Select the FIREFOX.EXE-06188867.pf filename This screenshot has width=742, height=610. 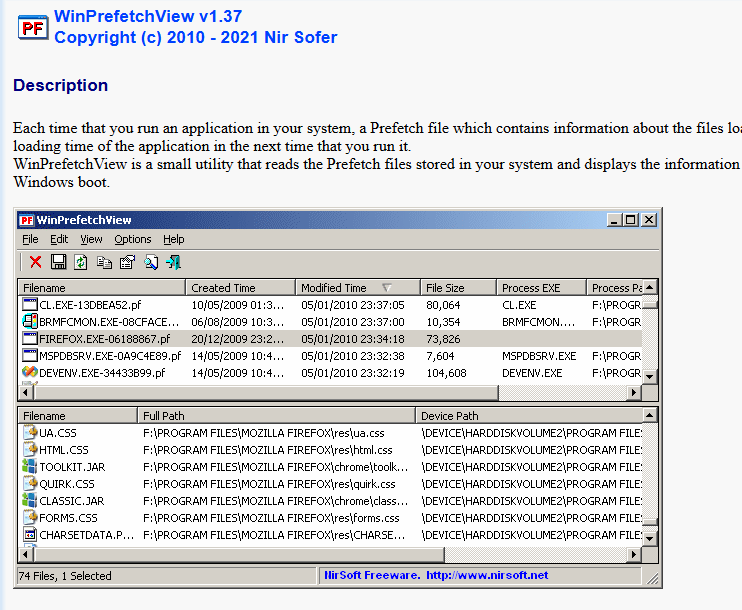105,339
